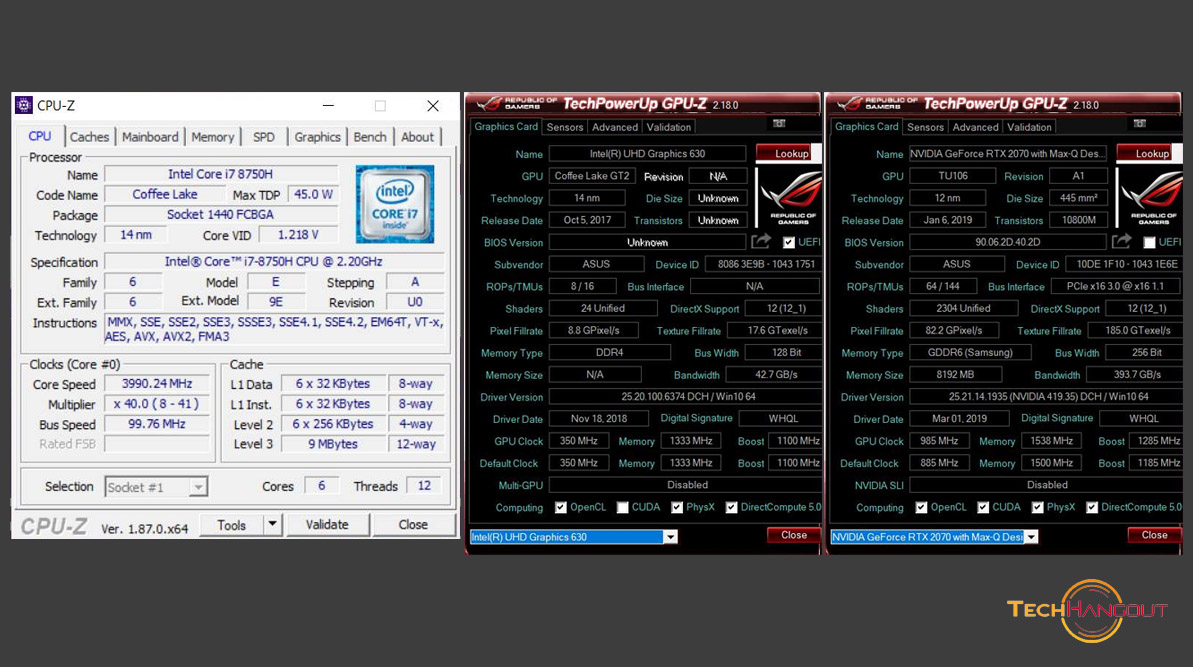
Task: Click the Bus Speed value "99.76 MHz"
Action: [x=157, y=424]
